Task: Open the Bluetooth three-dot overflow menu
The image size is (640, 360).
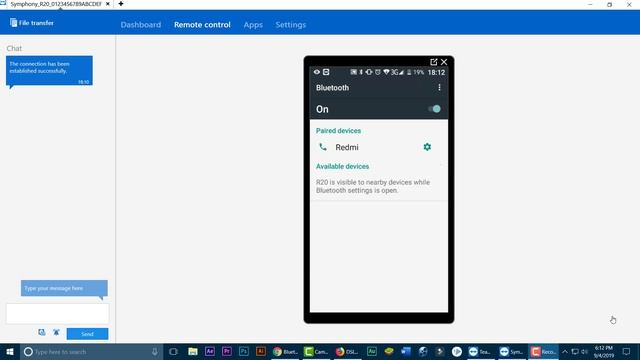Action: tap(439, 87)
